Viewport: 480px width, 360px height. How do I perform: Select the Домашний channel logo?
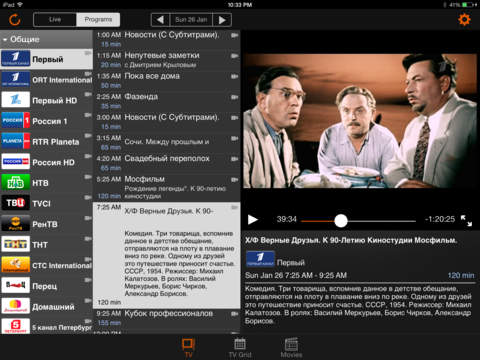16,306
